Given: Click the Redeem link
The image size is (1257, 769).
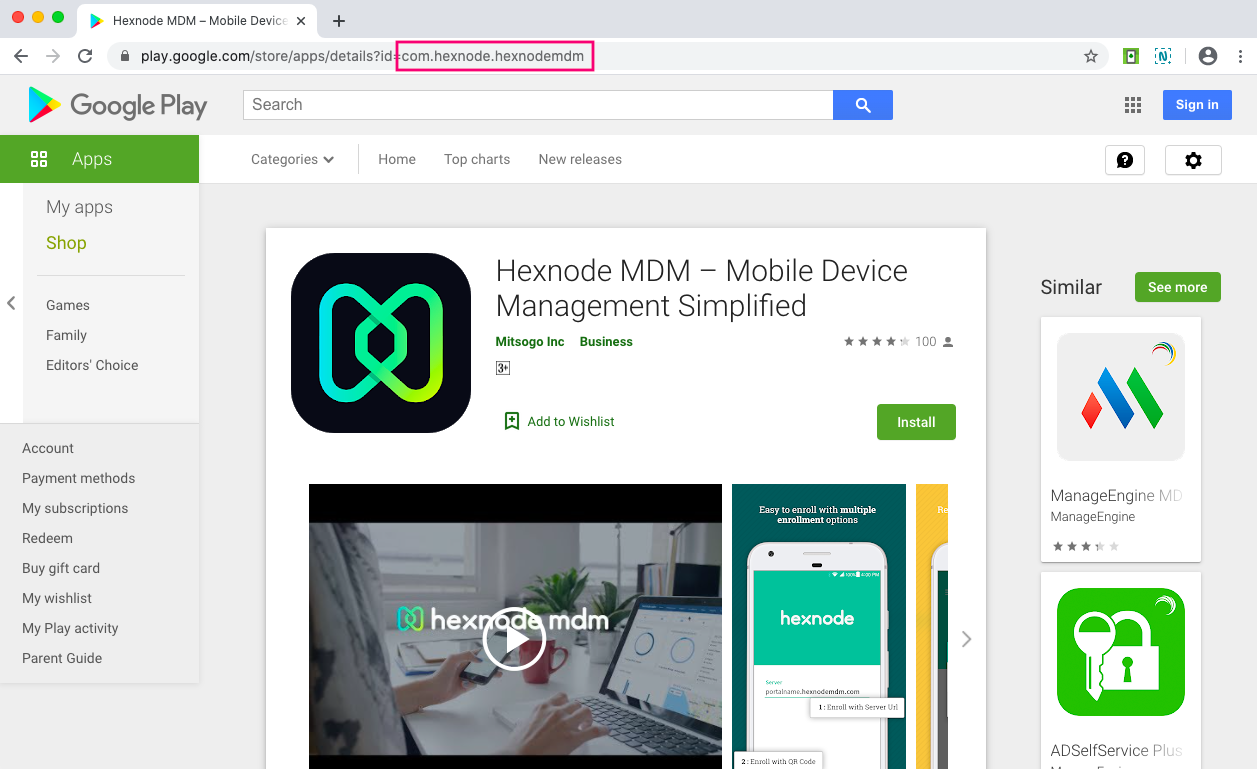Looking at the screenshot, I should coord(47,538).
